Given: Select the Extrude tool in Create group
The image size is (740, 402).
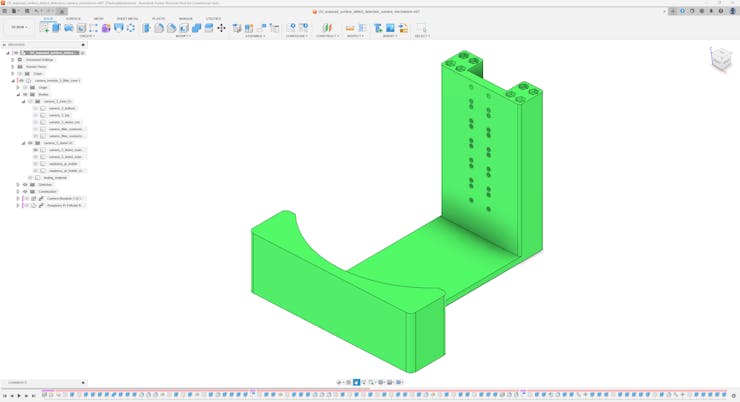Looking at the screenshot, I should click(x=57, y=28).
